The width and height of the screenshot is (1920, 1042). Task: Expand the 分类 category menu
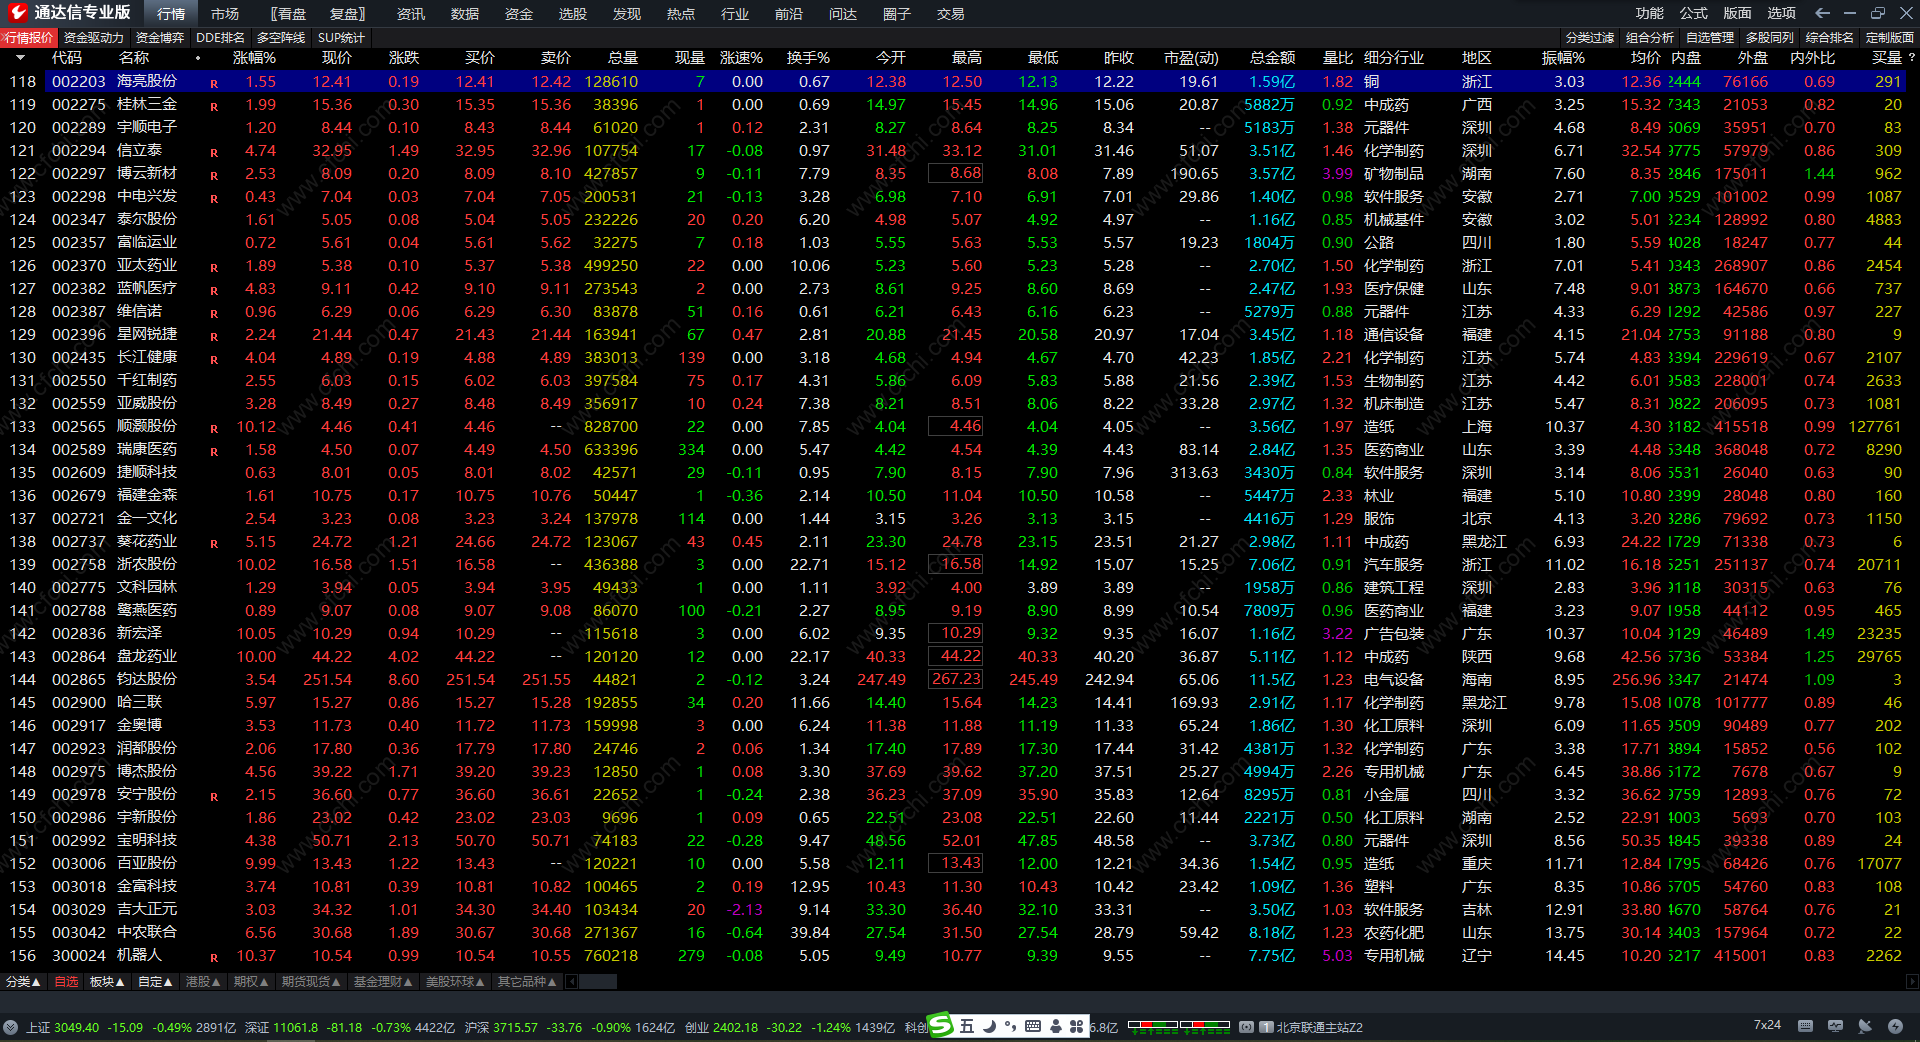[x=23, y=982]
